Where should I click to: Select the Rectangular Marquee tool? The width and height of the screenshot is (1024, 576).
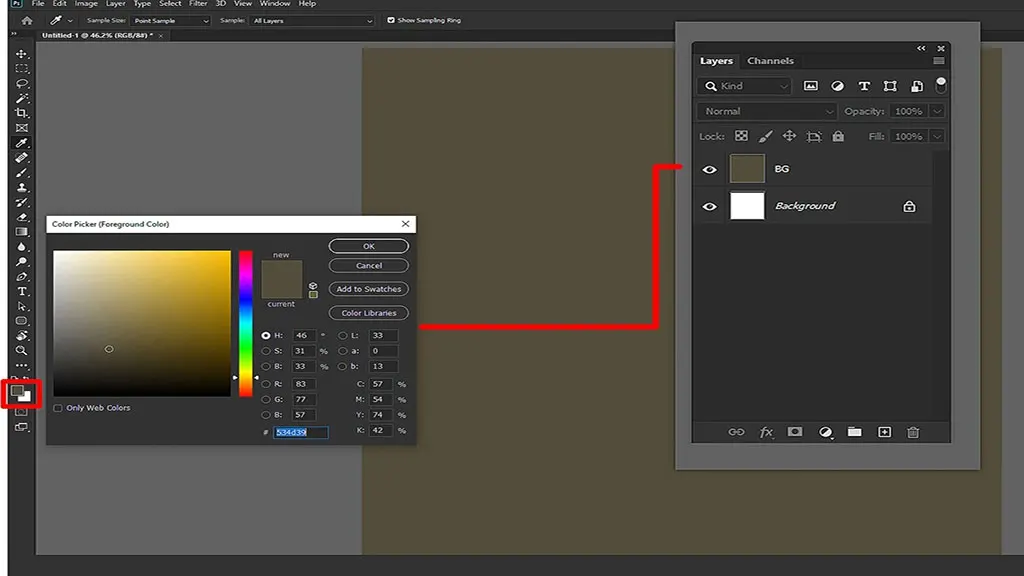pos(22,69)
